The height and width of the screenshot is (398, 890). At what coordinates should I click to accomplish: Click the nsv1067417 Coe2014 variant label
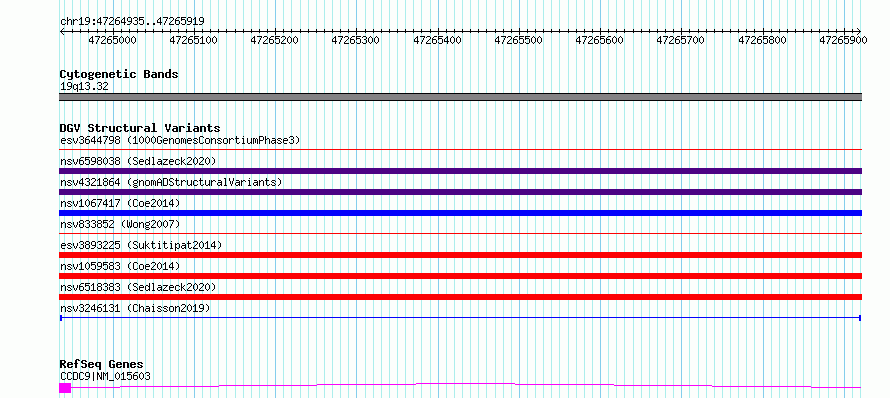coord(119,203)
